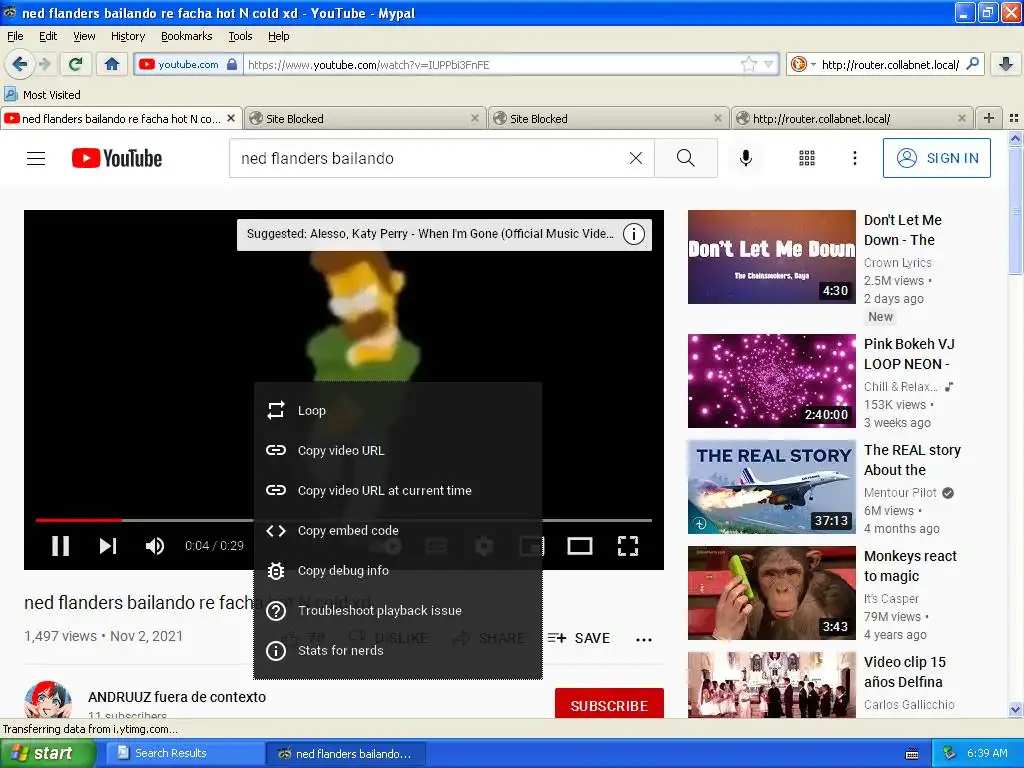Open the History menu
This screenshot has height=768, width=1024.
(x=127, y=36)
